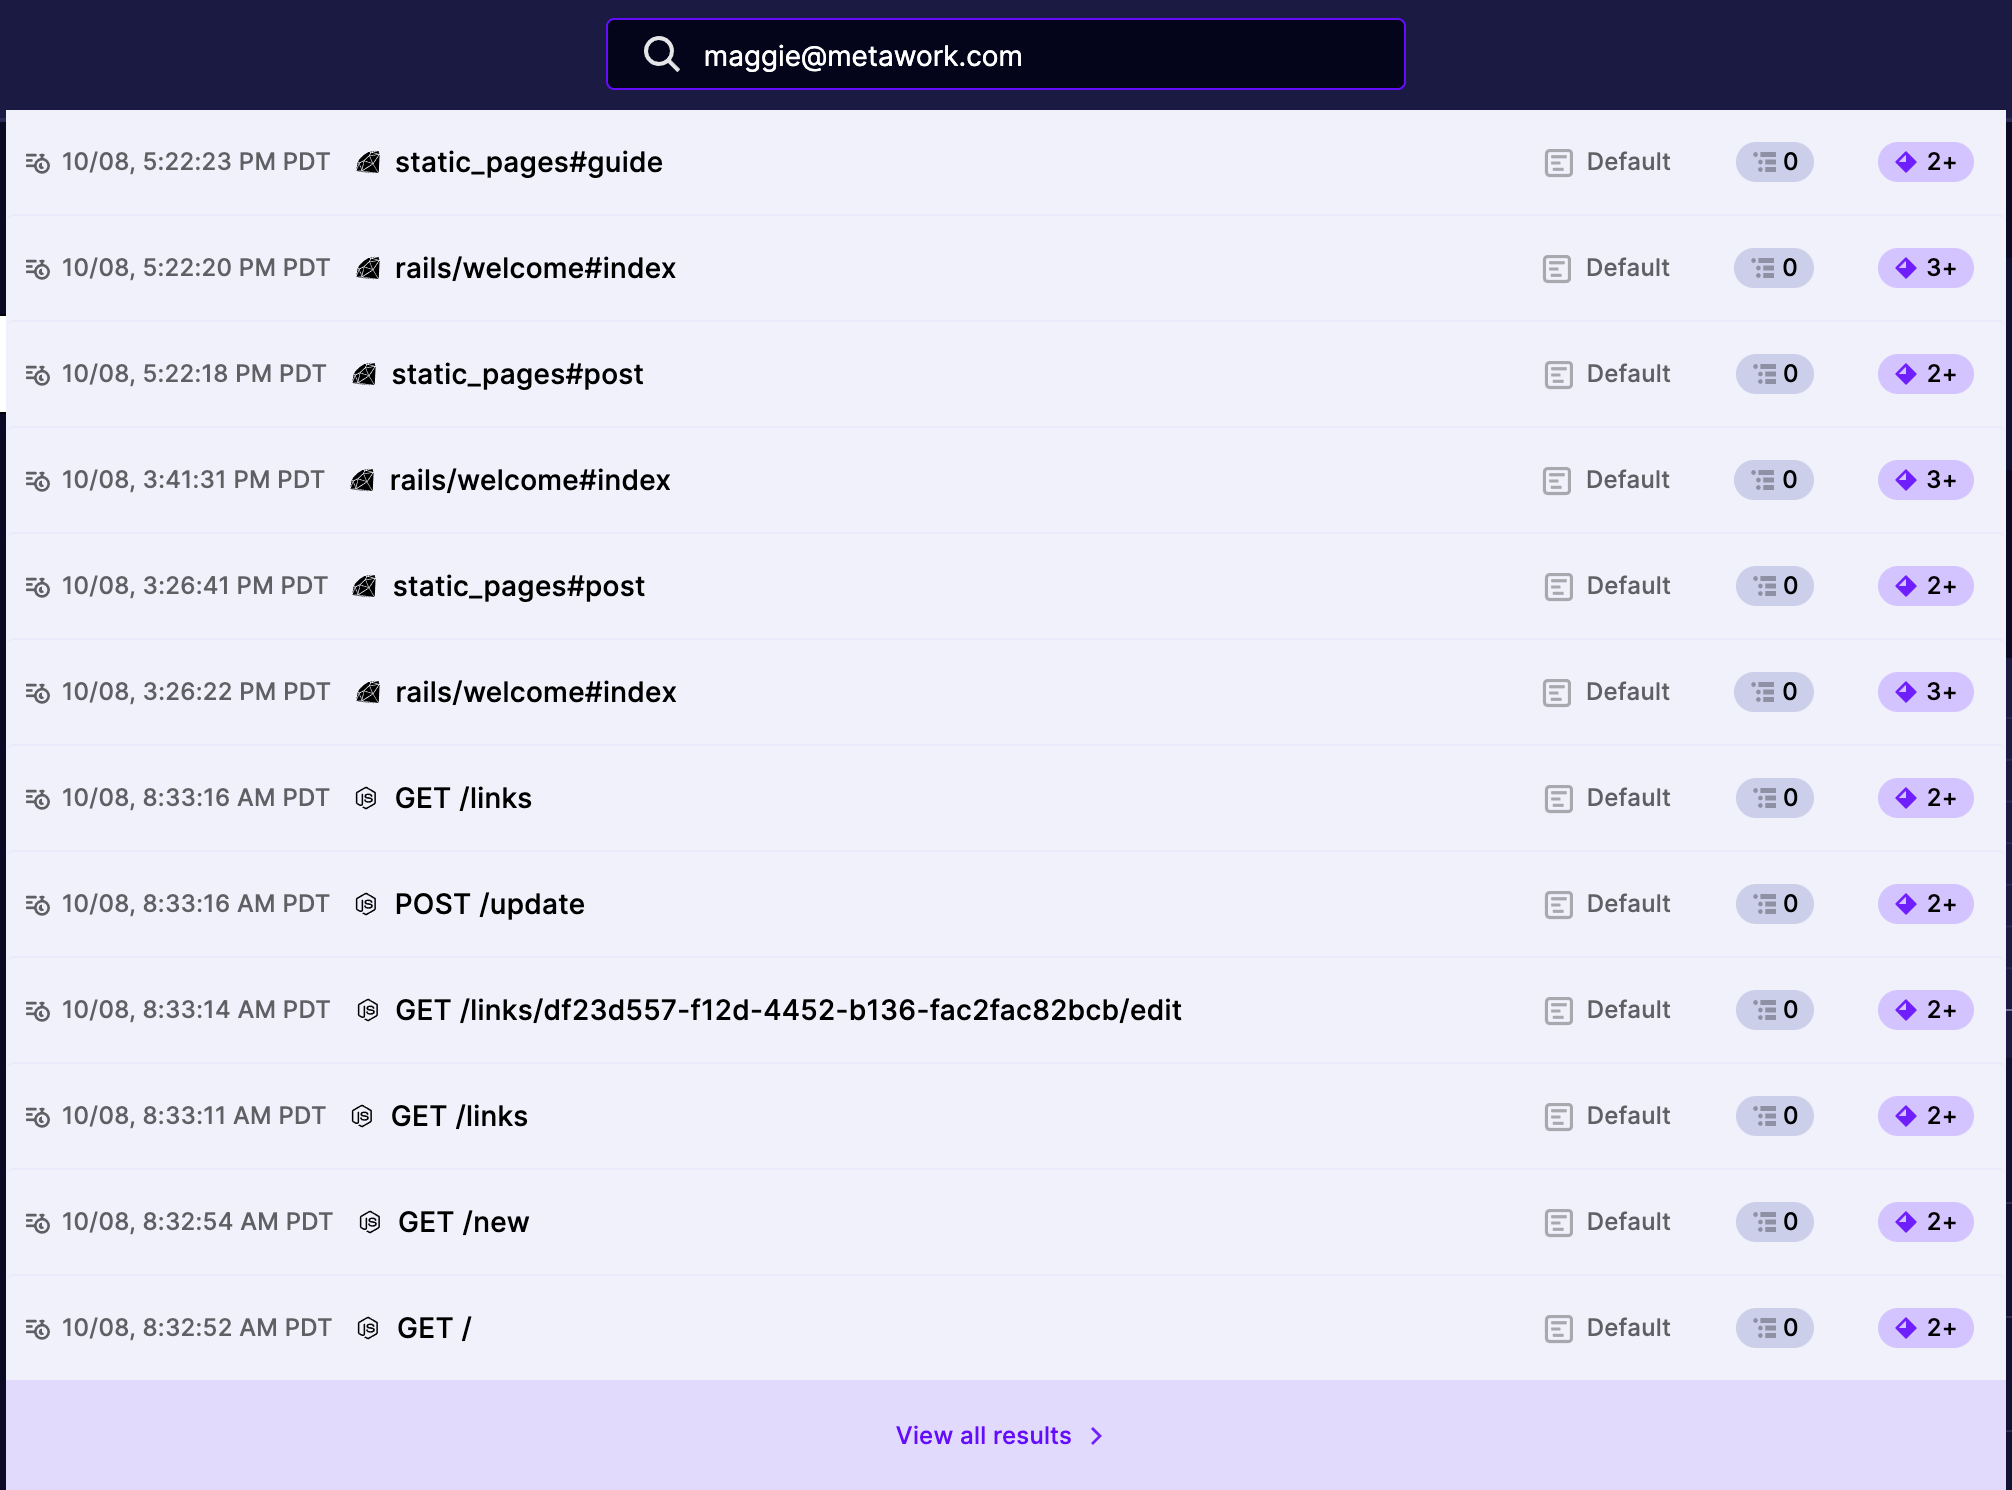Click the chevron next to View all results
Image resolution: width=2012 pixels, height=1490 pixels.
1097,1436
